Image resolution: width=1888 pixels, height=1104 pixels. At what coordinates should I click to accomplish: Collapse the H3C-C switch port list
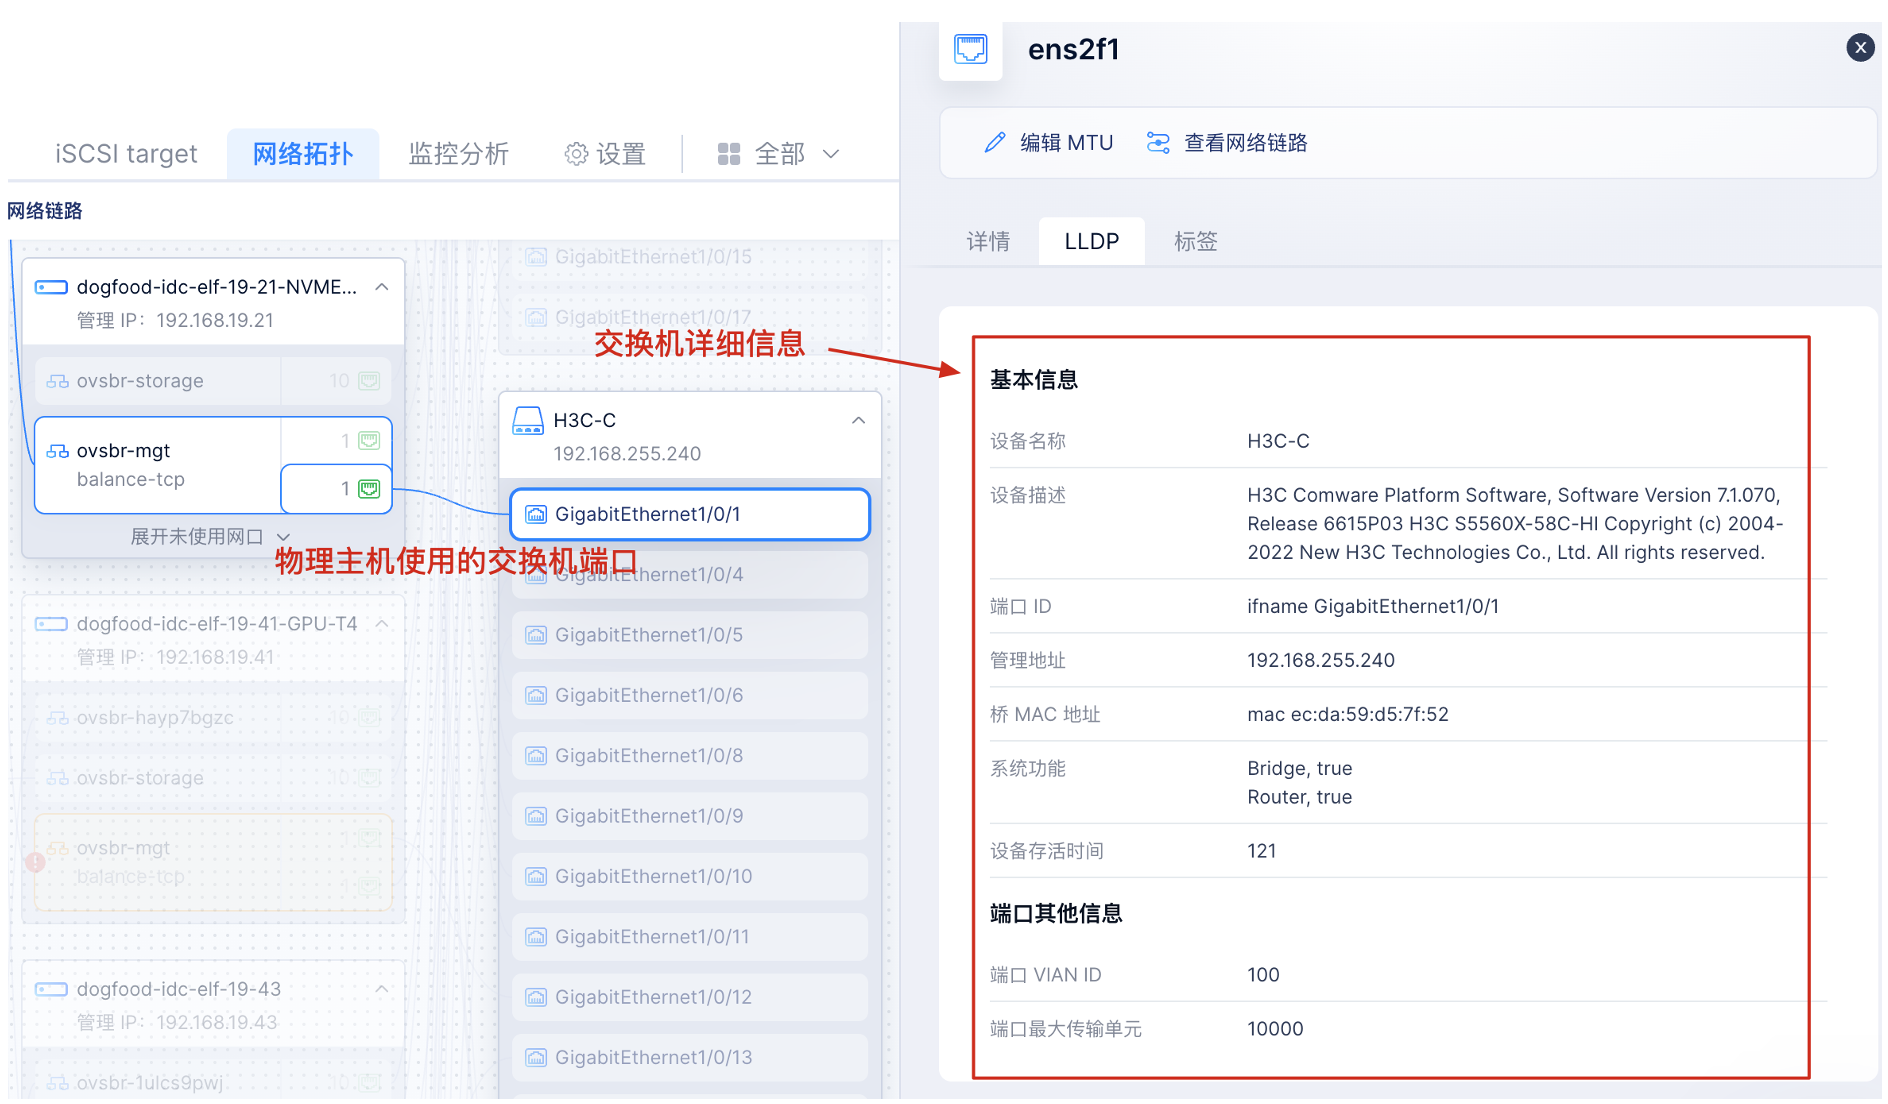858,421
